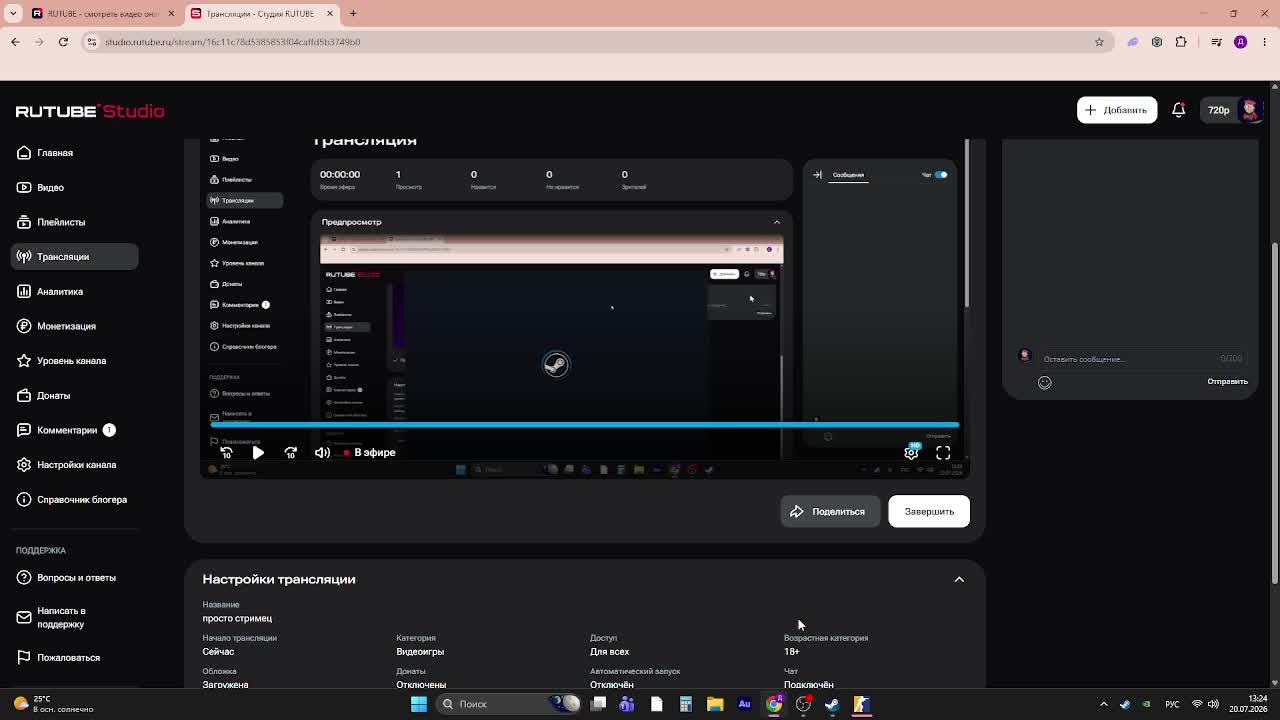Bookmark this page with star icon
This screenshot has width=1280, height=720.
pyautogui.click(x=1099, y=42)
